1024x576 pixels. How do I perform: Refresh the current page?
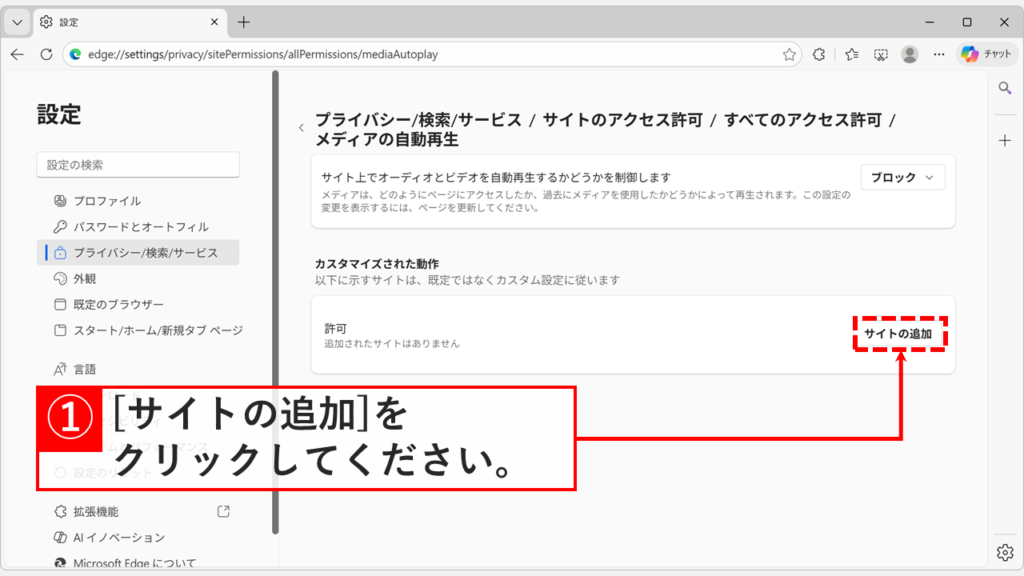point(46,54)
